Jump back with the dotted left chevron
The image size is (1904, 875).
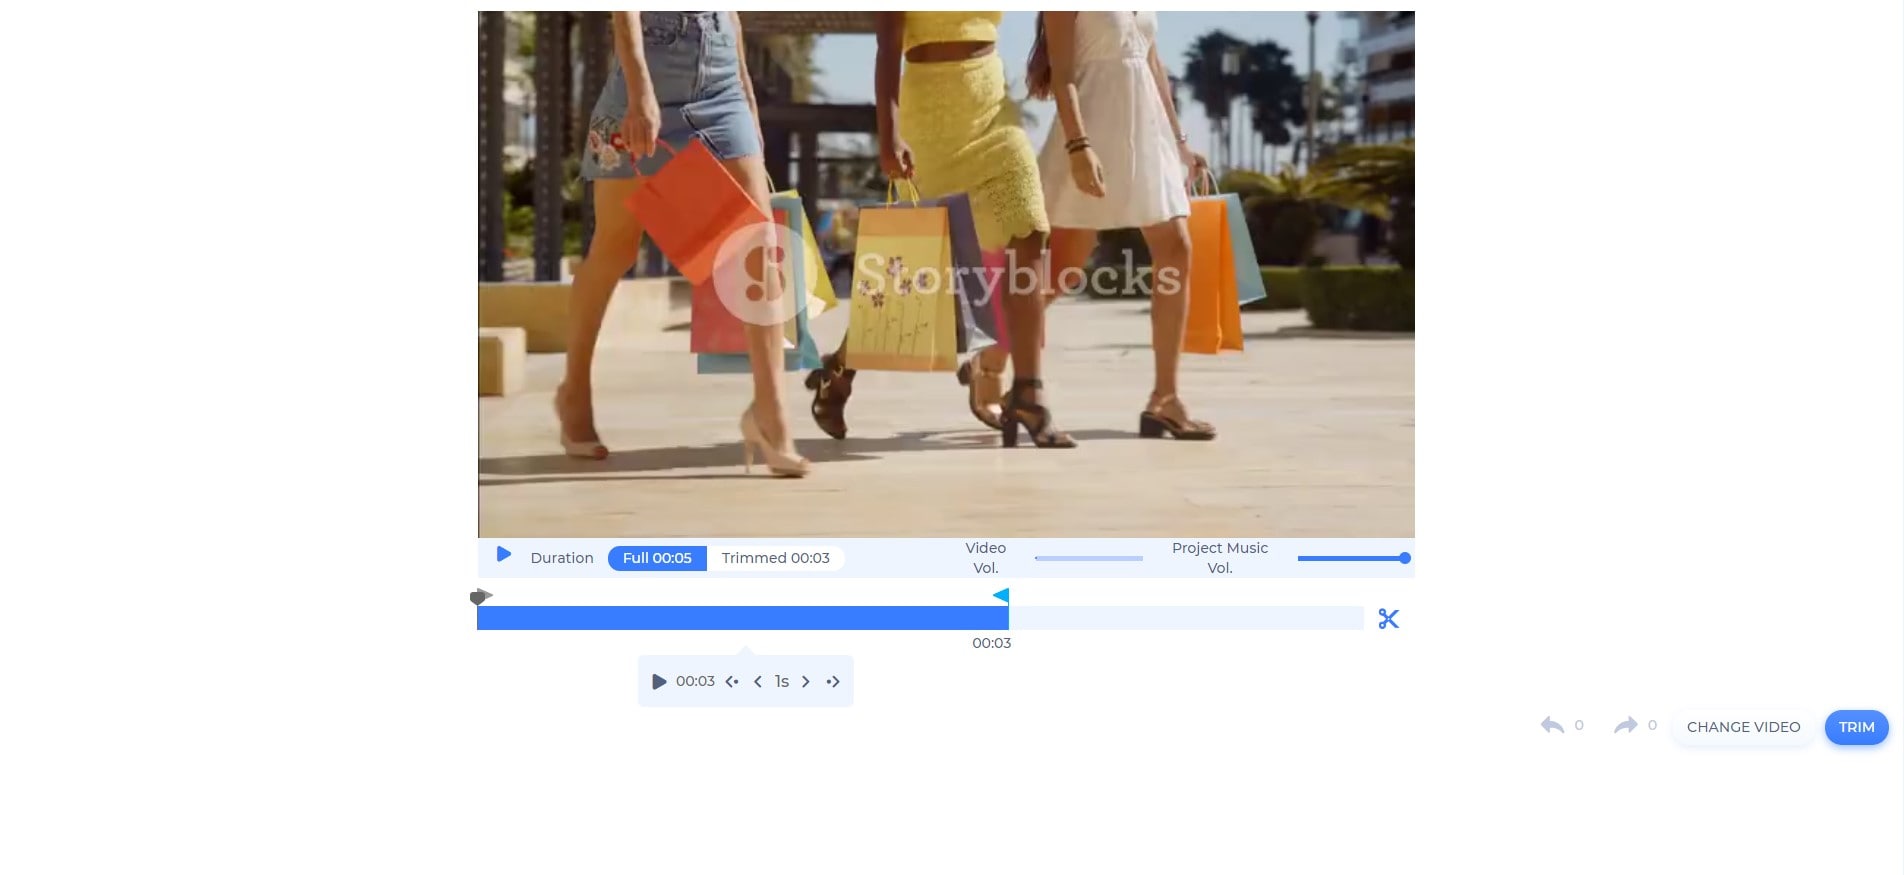(x=732, y=682)
